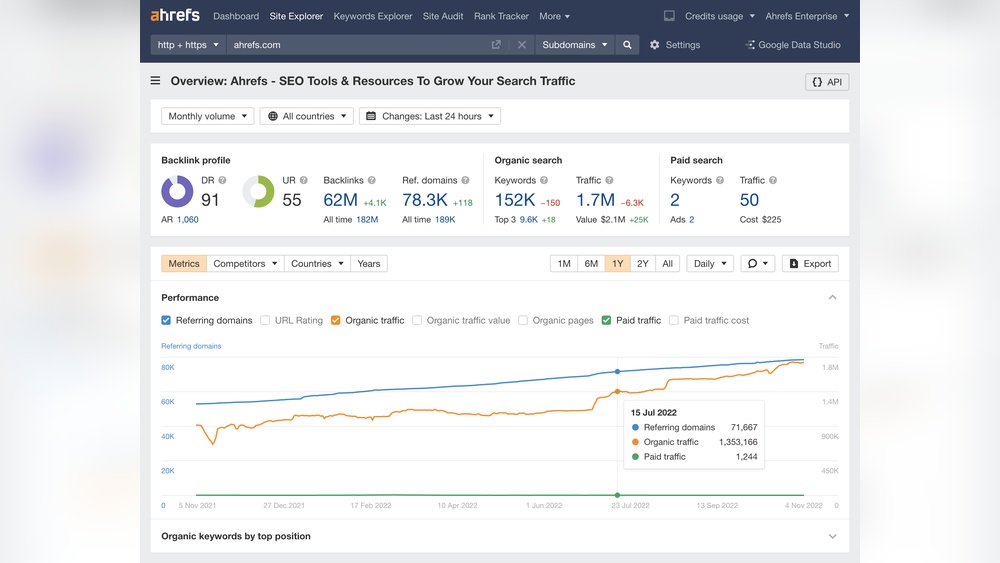Click the Paid search Keywords help icon

pyautogui.click(x=720, y=180)
